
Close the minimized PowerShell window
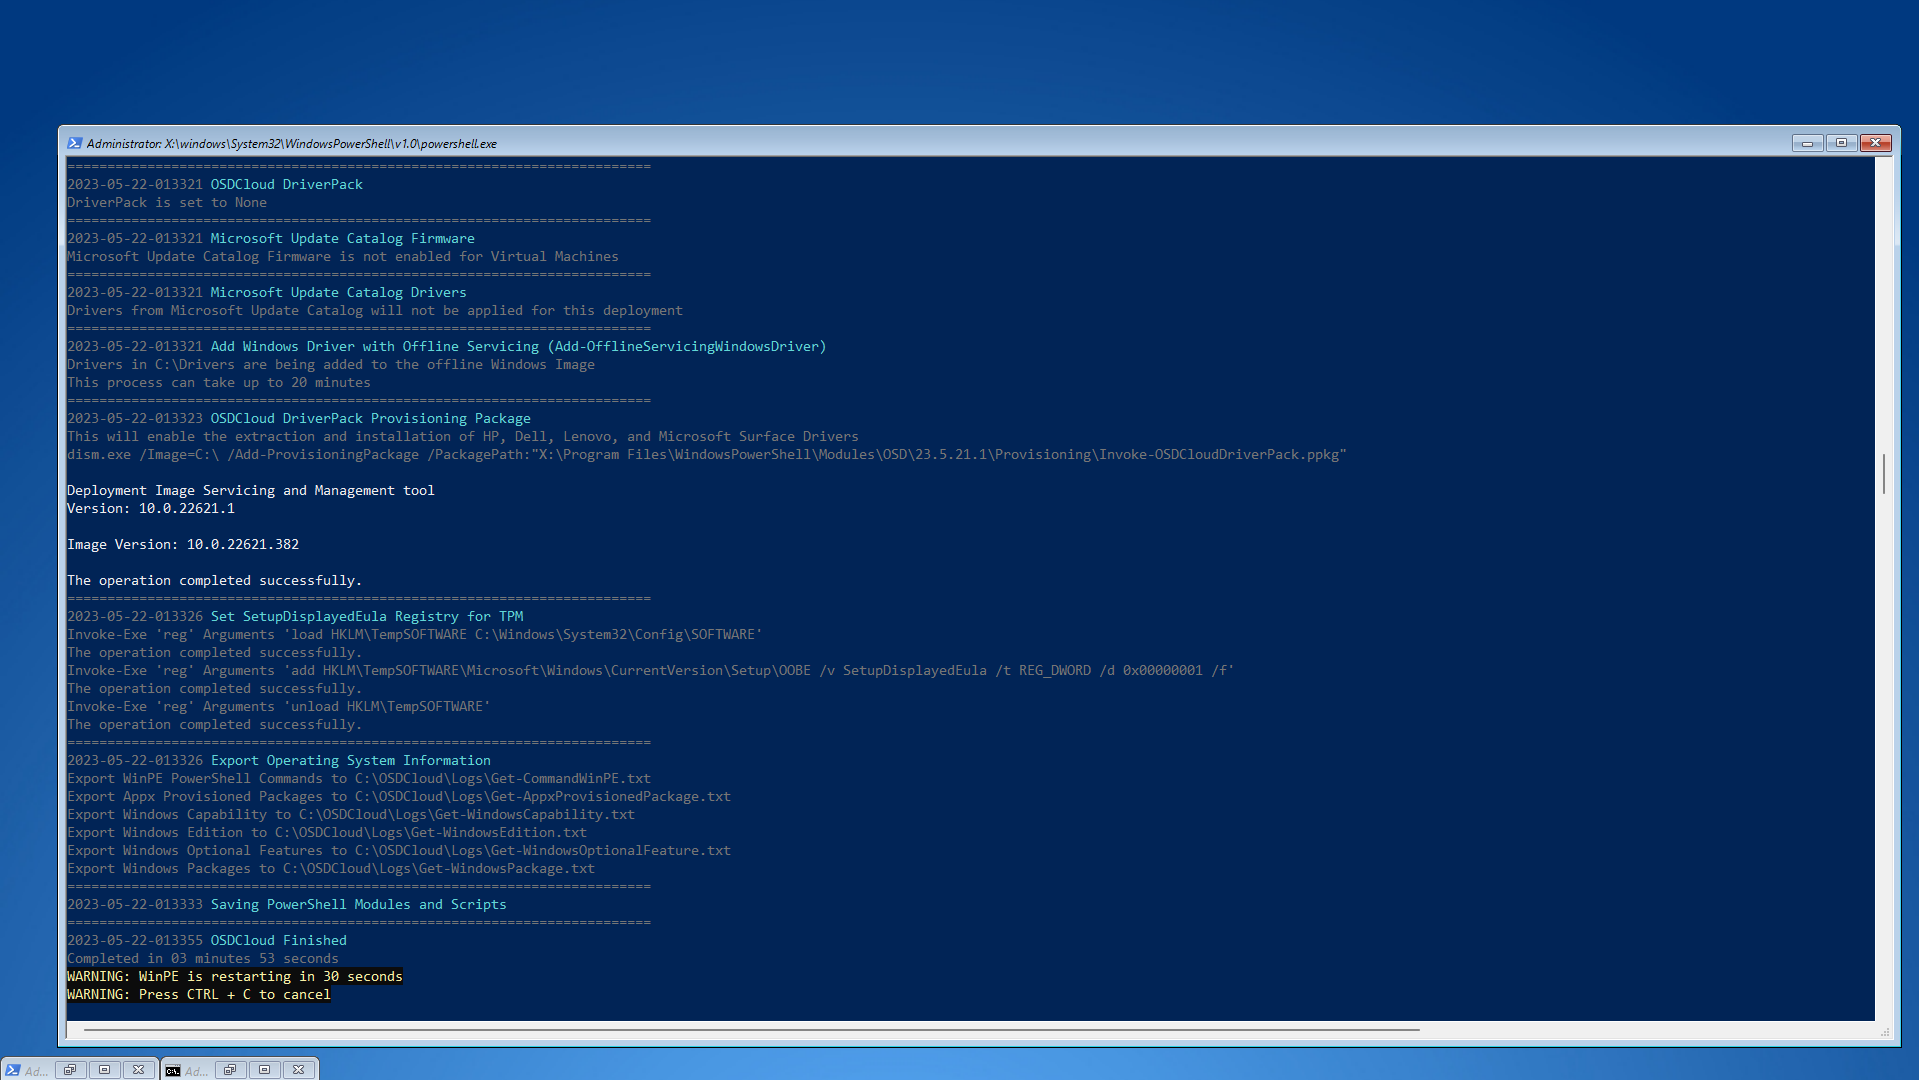(139, 1070)
